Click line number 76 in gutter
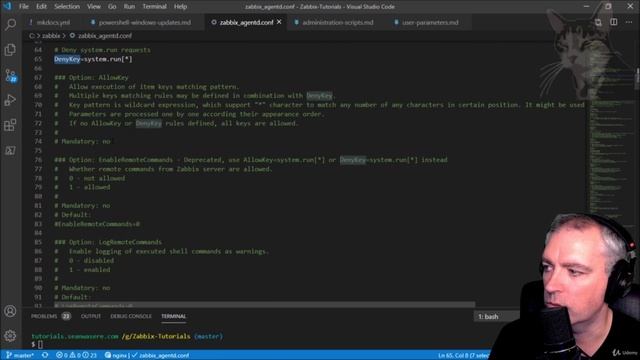640x360 pixels. (x=38, y=160)
